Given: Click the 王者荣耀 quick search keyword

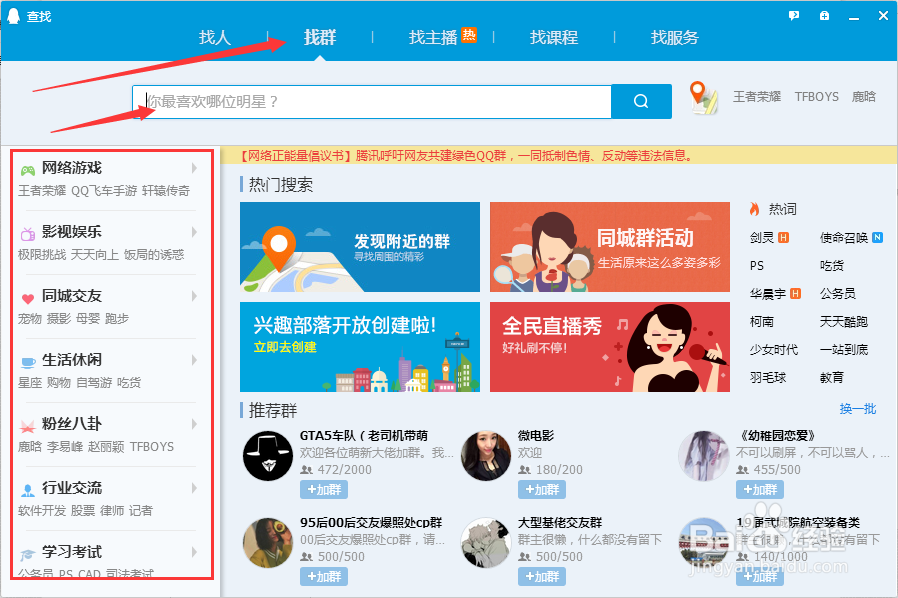Looking at the screenshot, I should coord(757,97).
